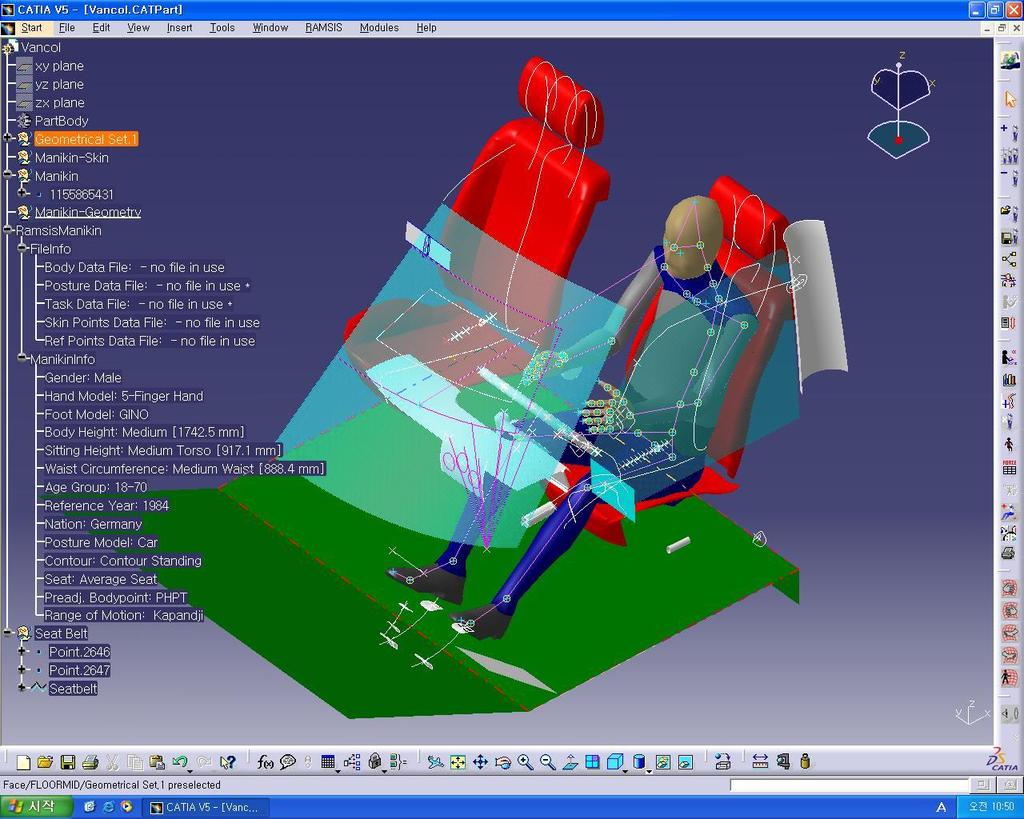Fly through view with the airplane icon
The height and width of the screenshot is (819, 1024).
[x=435, y=762]
